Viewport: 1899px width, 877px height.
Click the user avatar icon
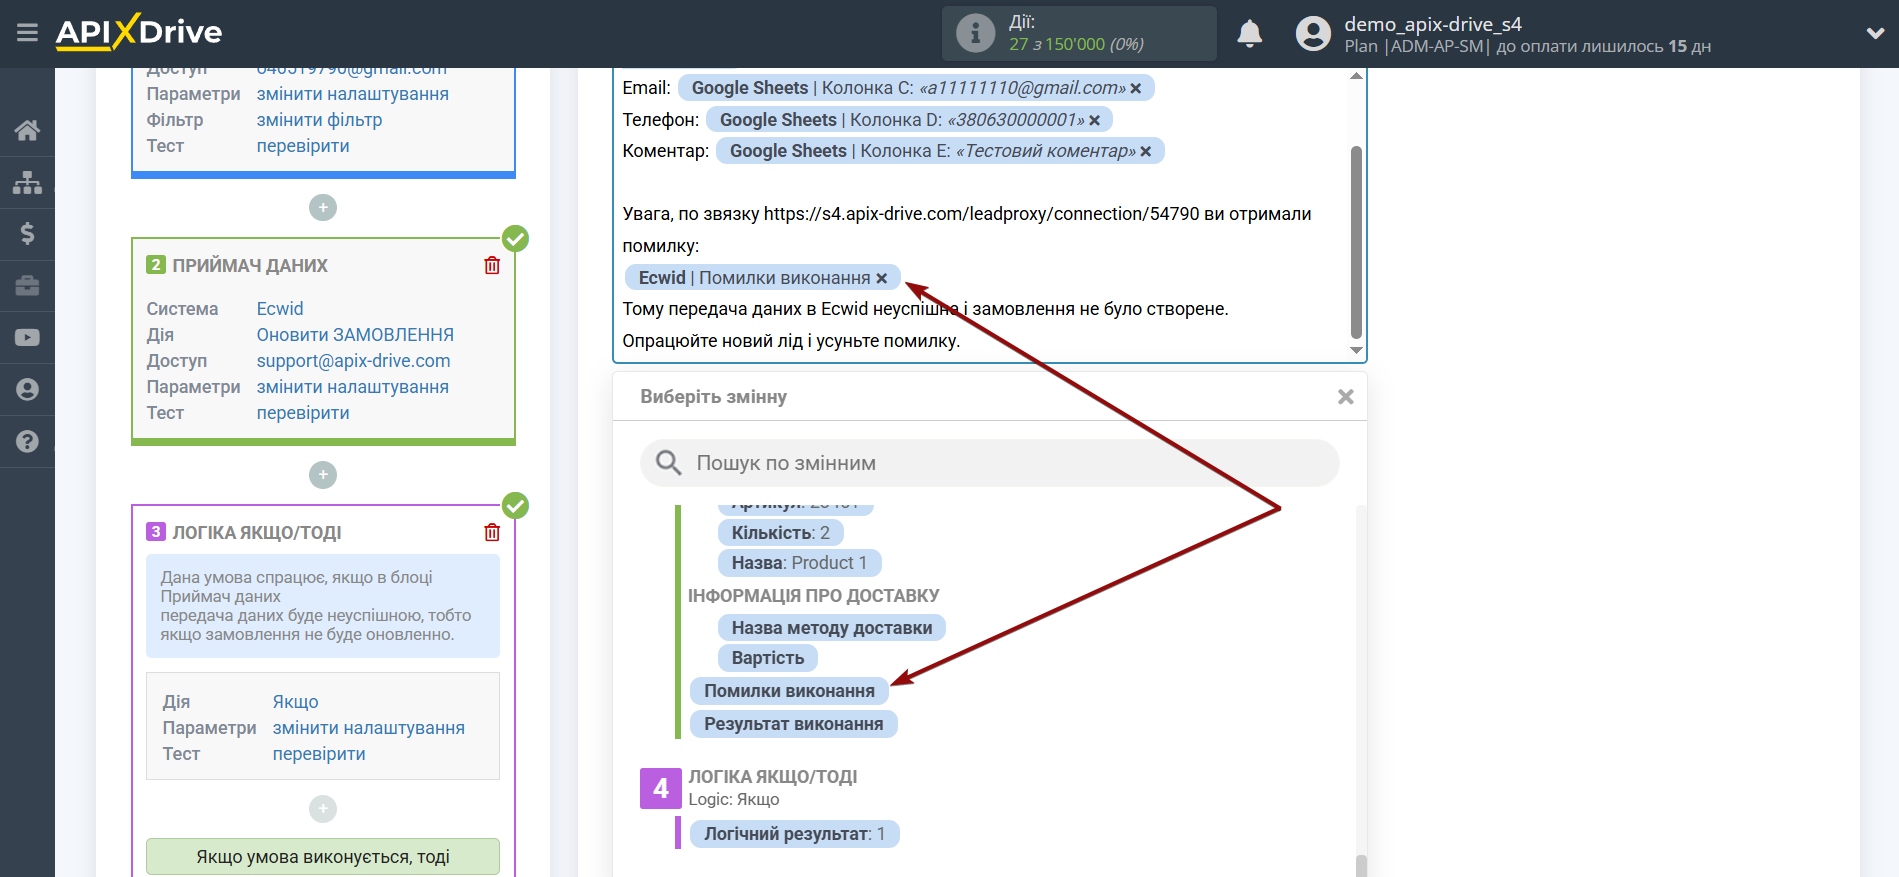point(1313,34)
